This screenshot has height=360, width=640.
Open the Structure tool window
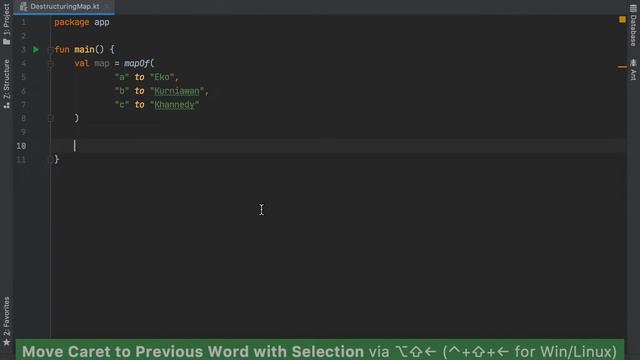tap(7, 84)
